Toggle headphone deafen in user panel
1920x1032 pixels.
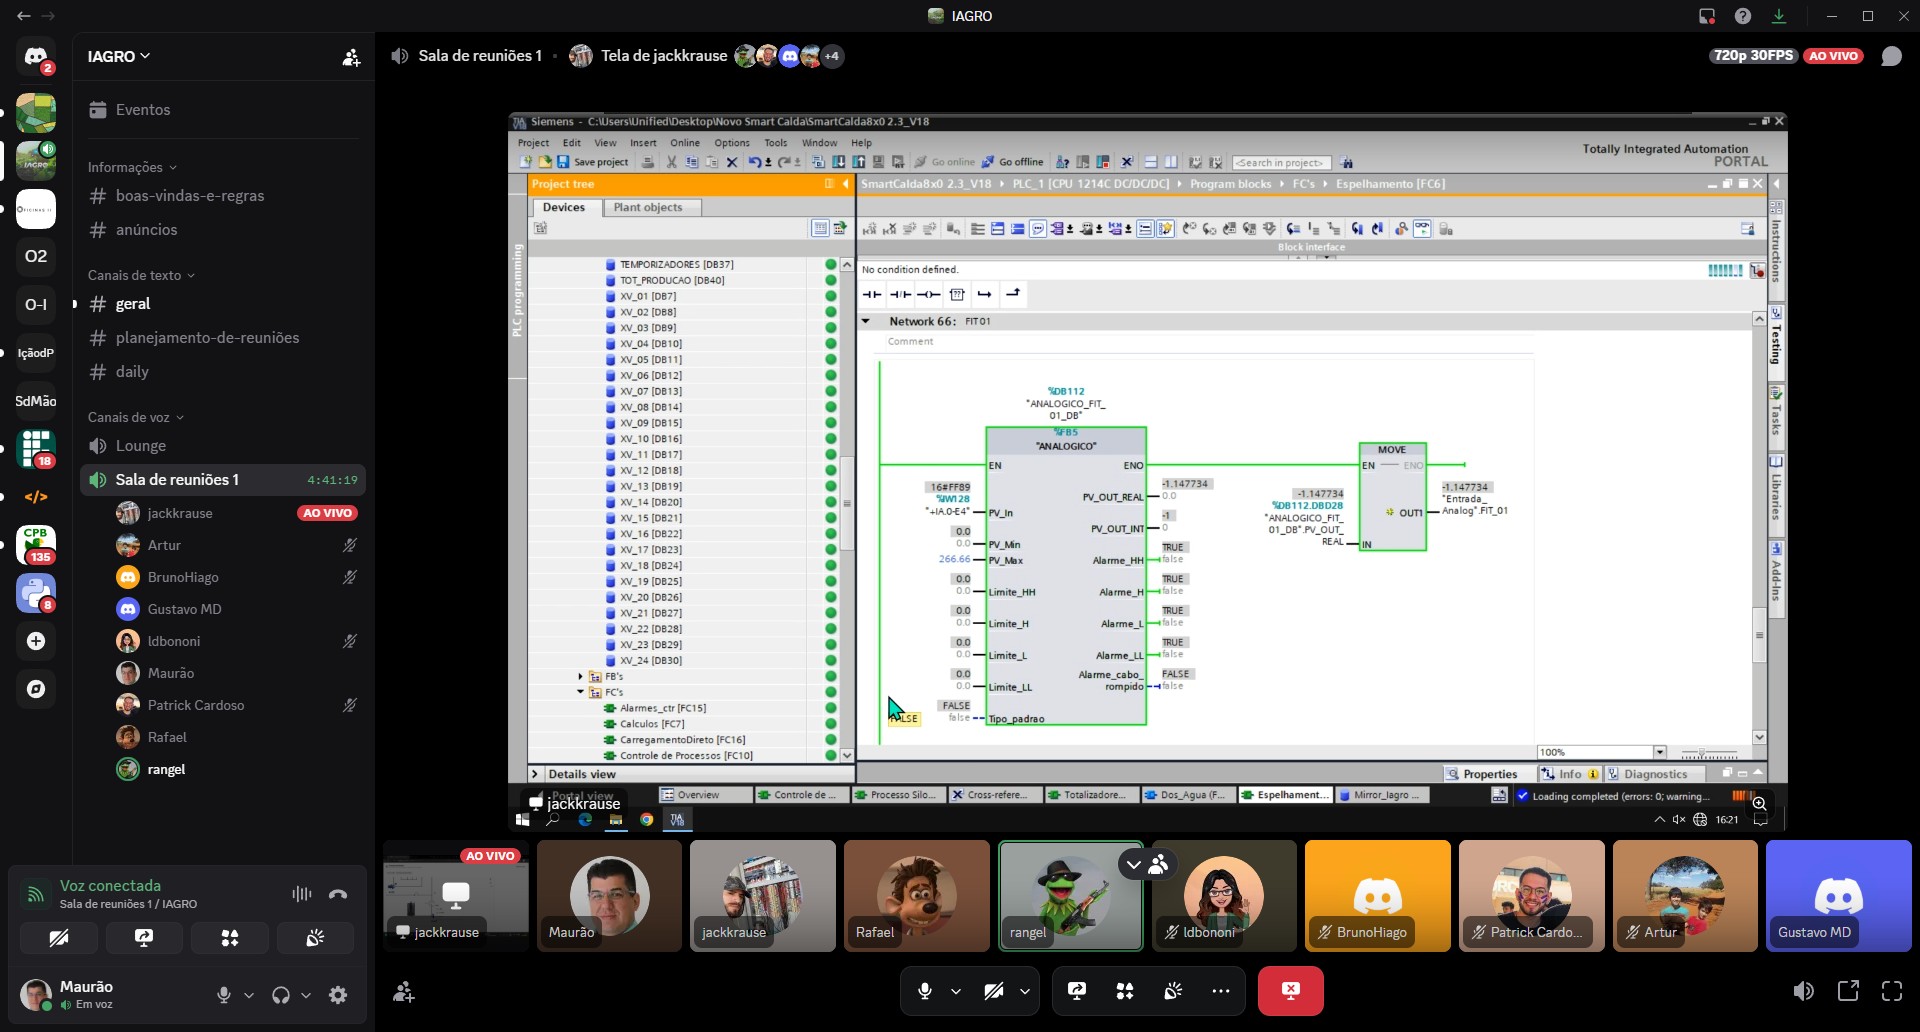pyautogui.click(x=281, y=995)
